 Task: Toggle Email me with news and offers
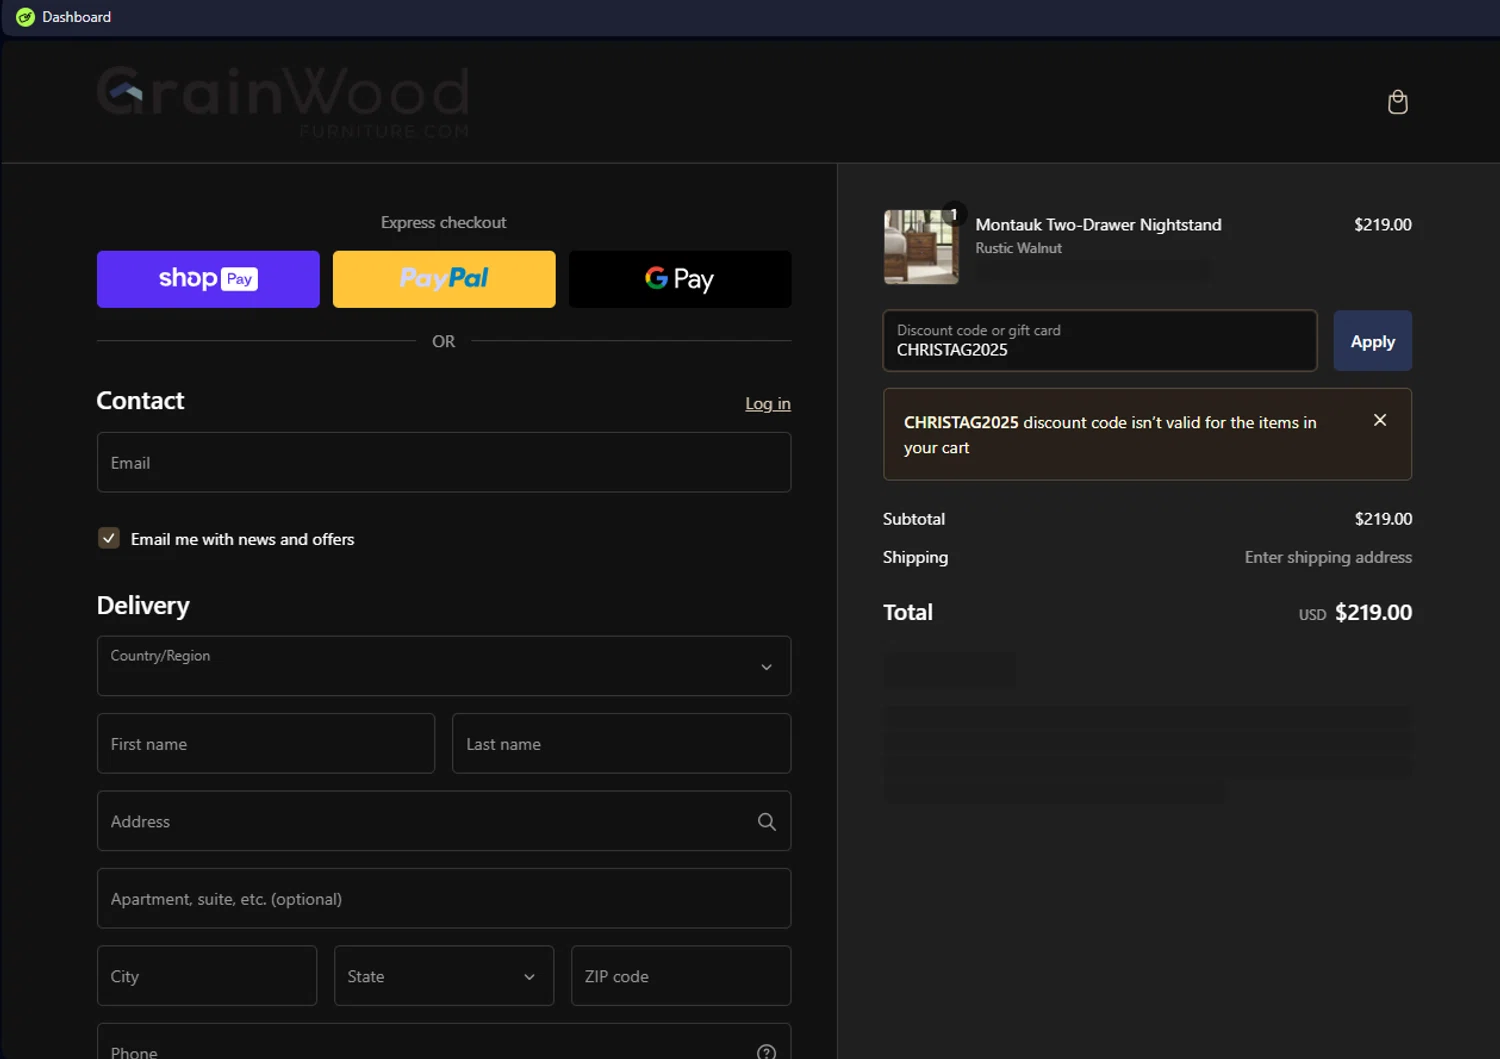pyautogui.click(x=109, y=538)
